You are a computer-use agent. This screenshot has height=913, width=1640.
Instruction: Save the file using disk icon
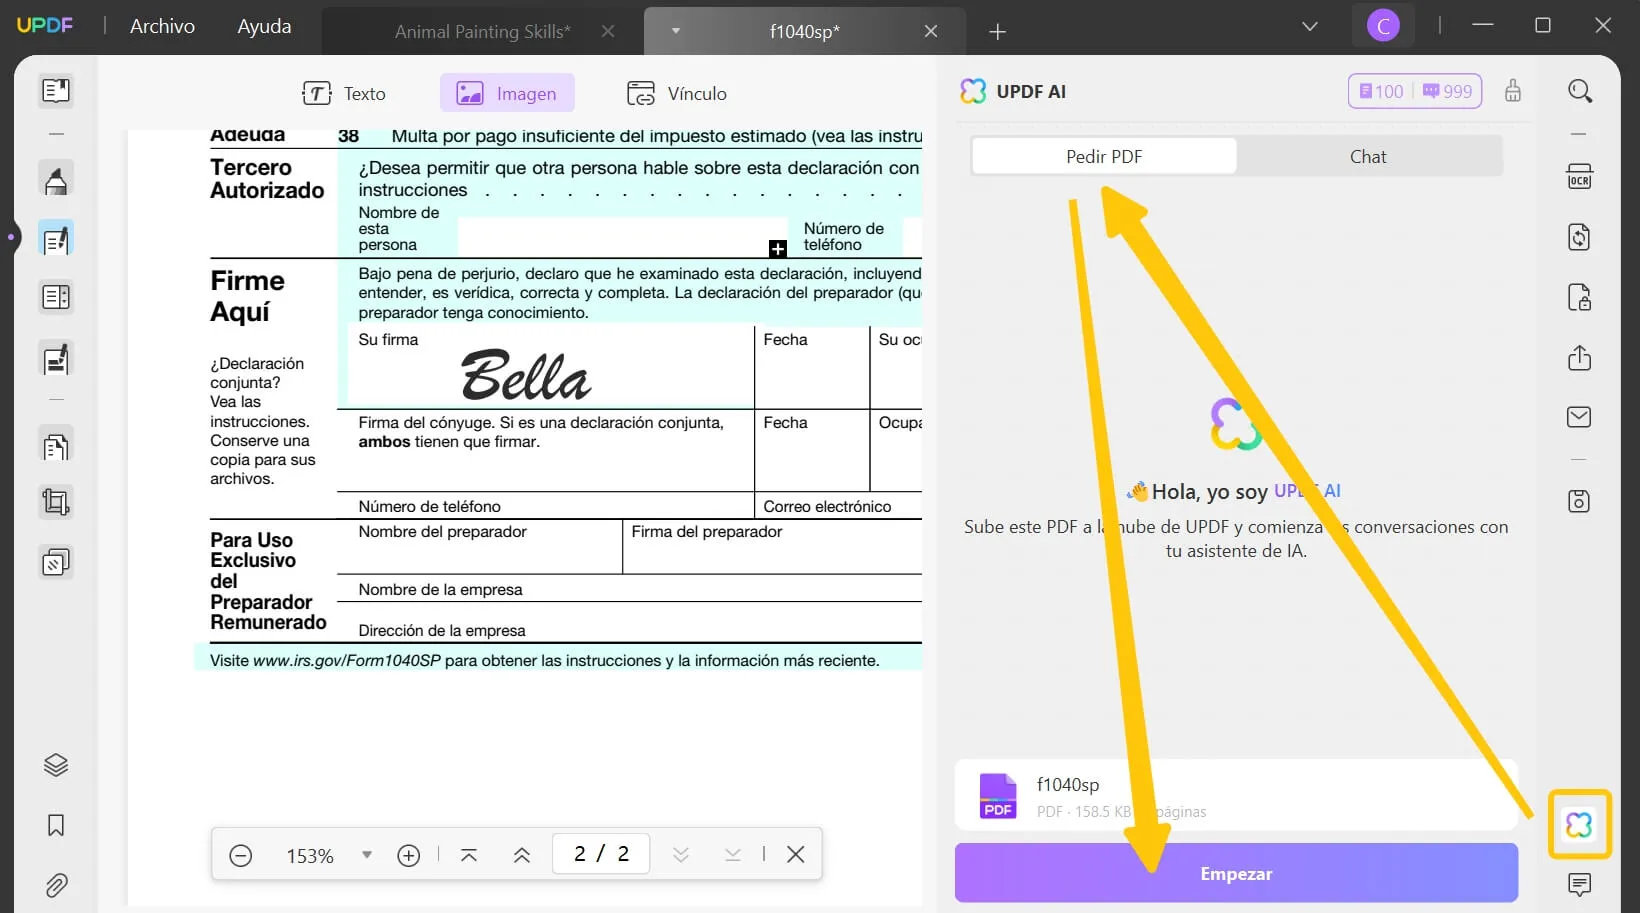click(1579, 501)
